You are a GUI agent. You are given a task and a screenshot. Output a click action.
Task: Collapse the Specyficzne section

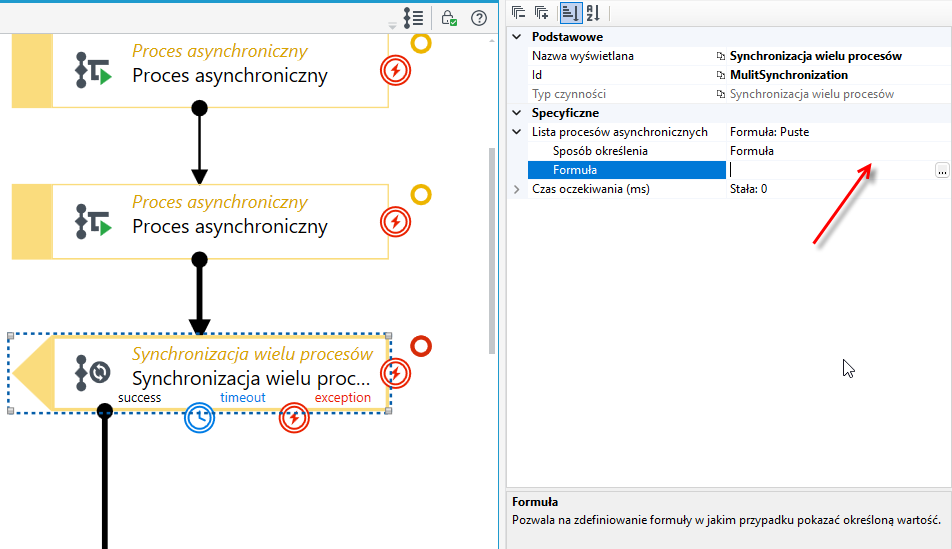coord(517,113)
